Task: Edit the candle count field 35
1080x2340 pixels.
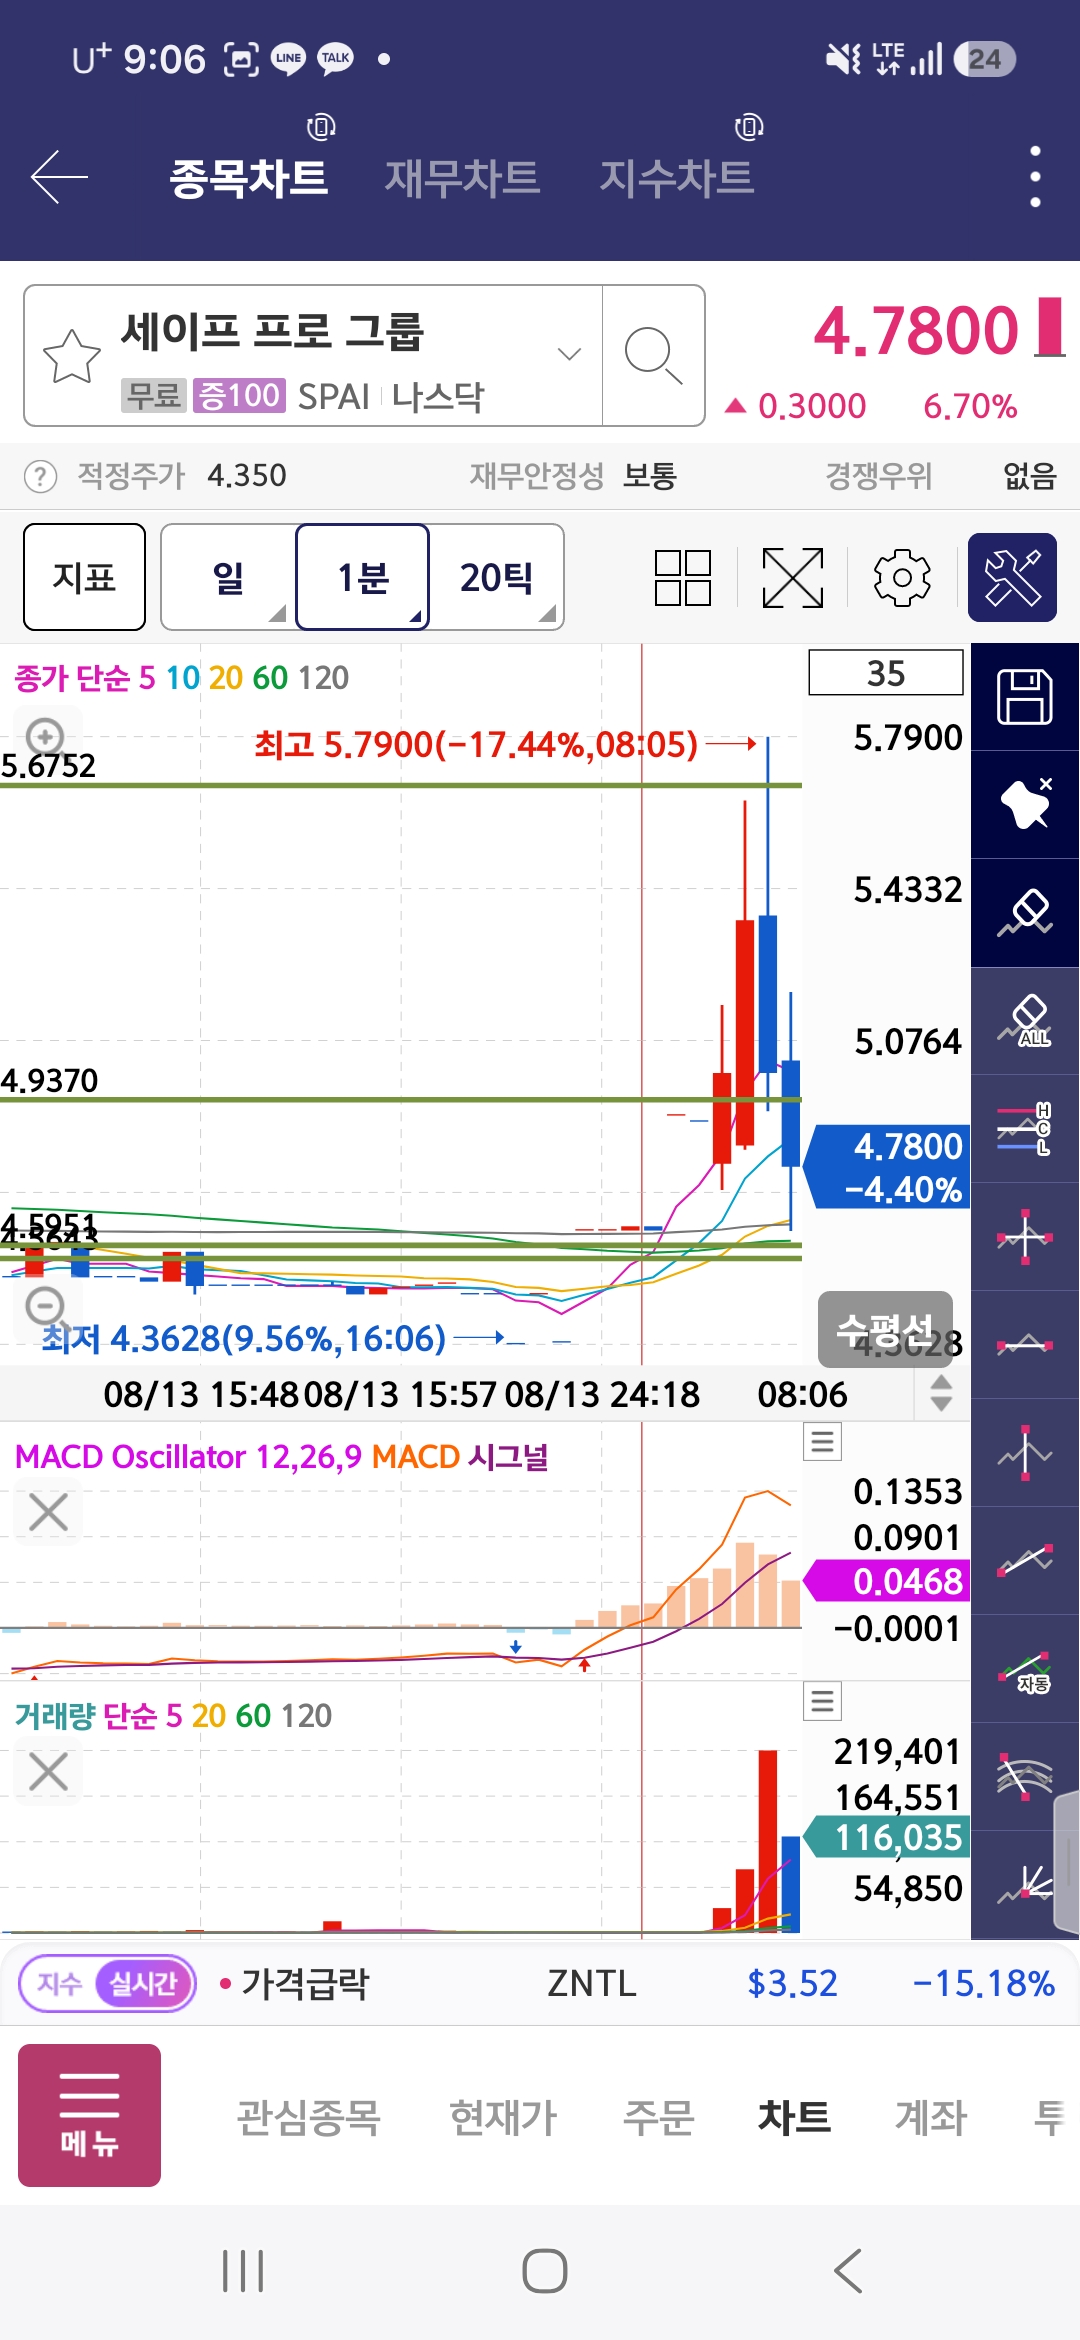Action: [x=885, y=673]
